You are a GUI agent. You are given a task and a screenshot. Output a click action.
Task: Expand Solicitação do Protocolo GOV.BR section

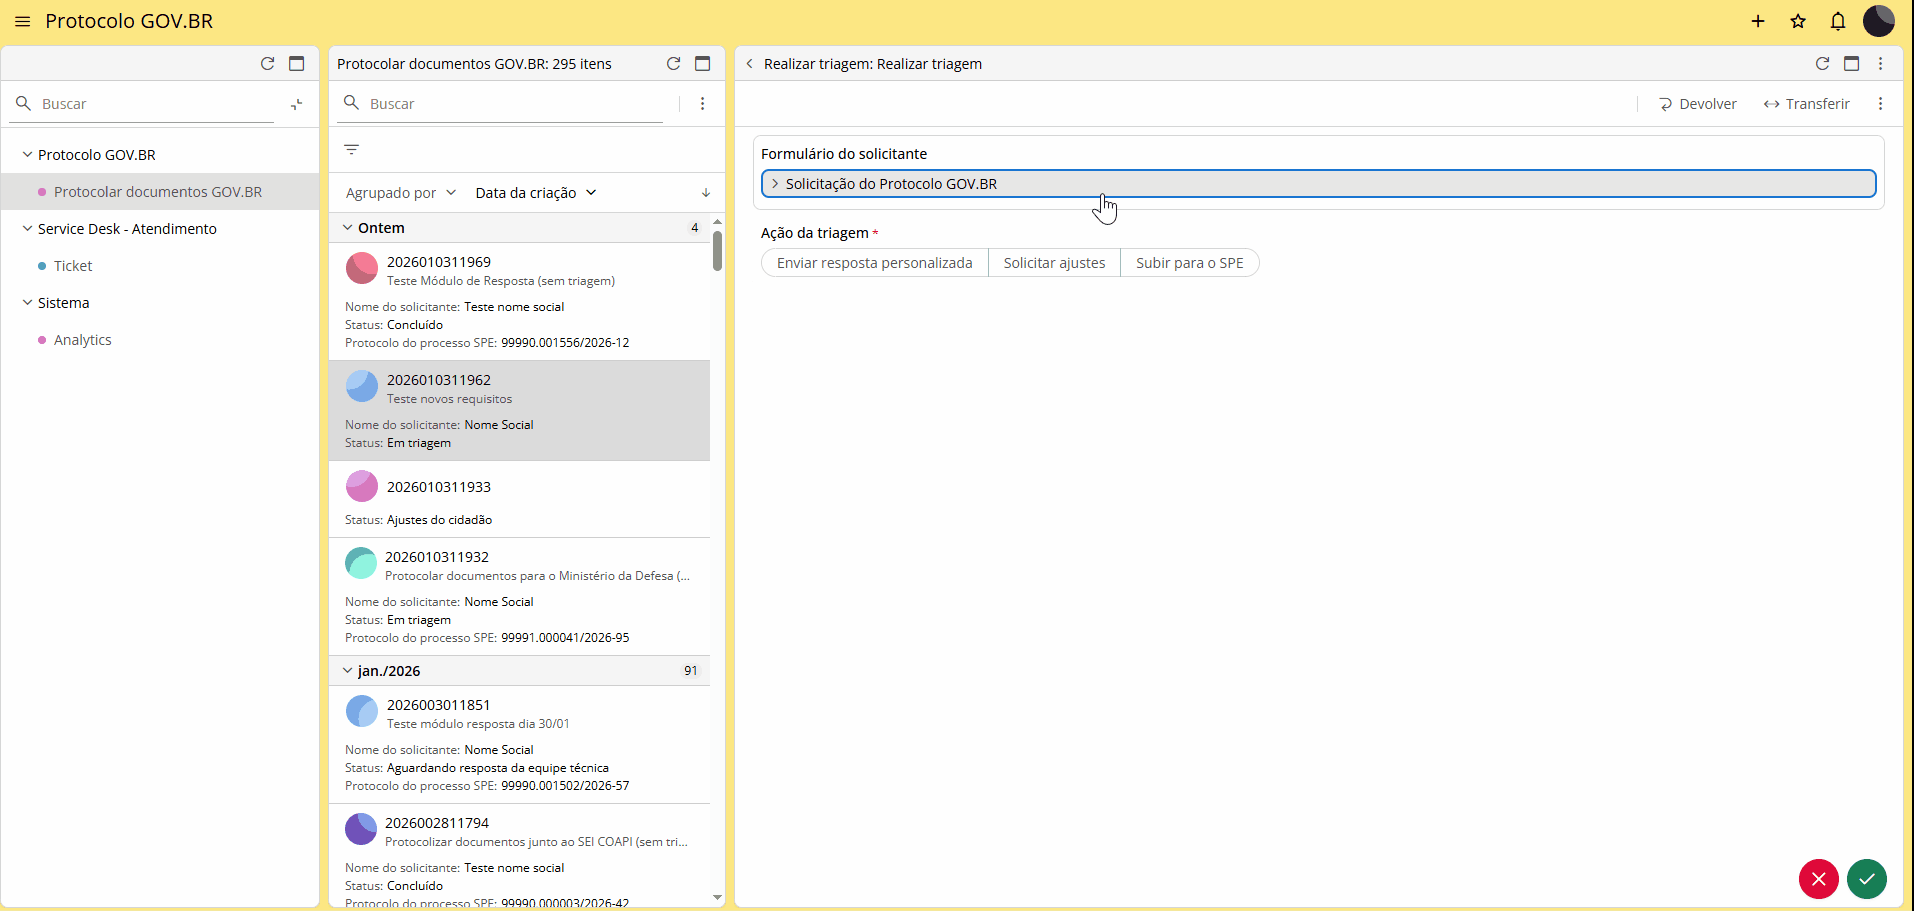pyautogui.click(x=1318, y=184)
